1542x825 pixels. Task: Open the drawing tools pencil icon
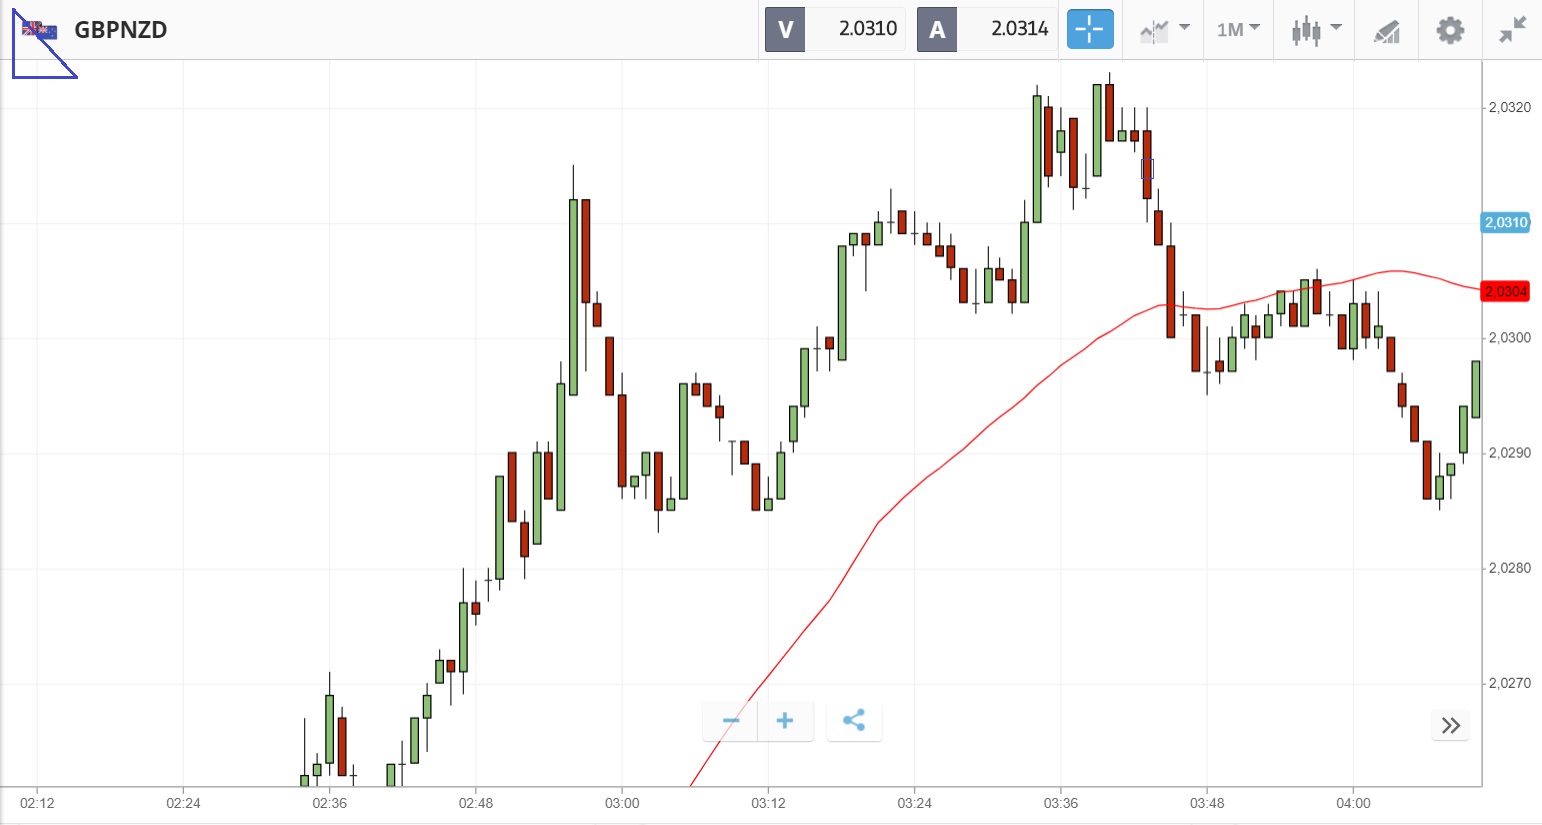click(x=1386, y=31)
